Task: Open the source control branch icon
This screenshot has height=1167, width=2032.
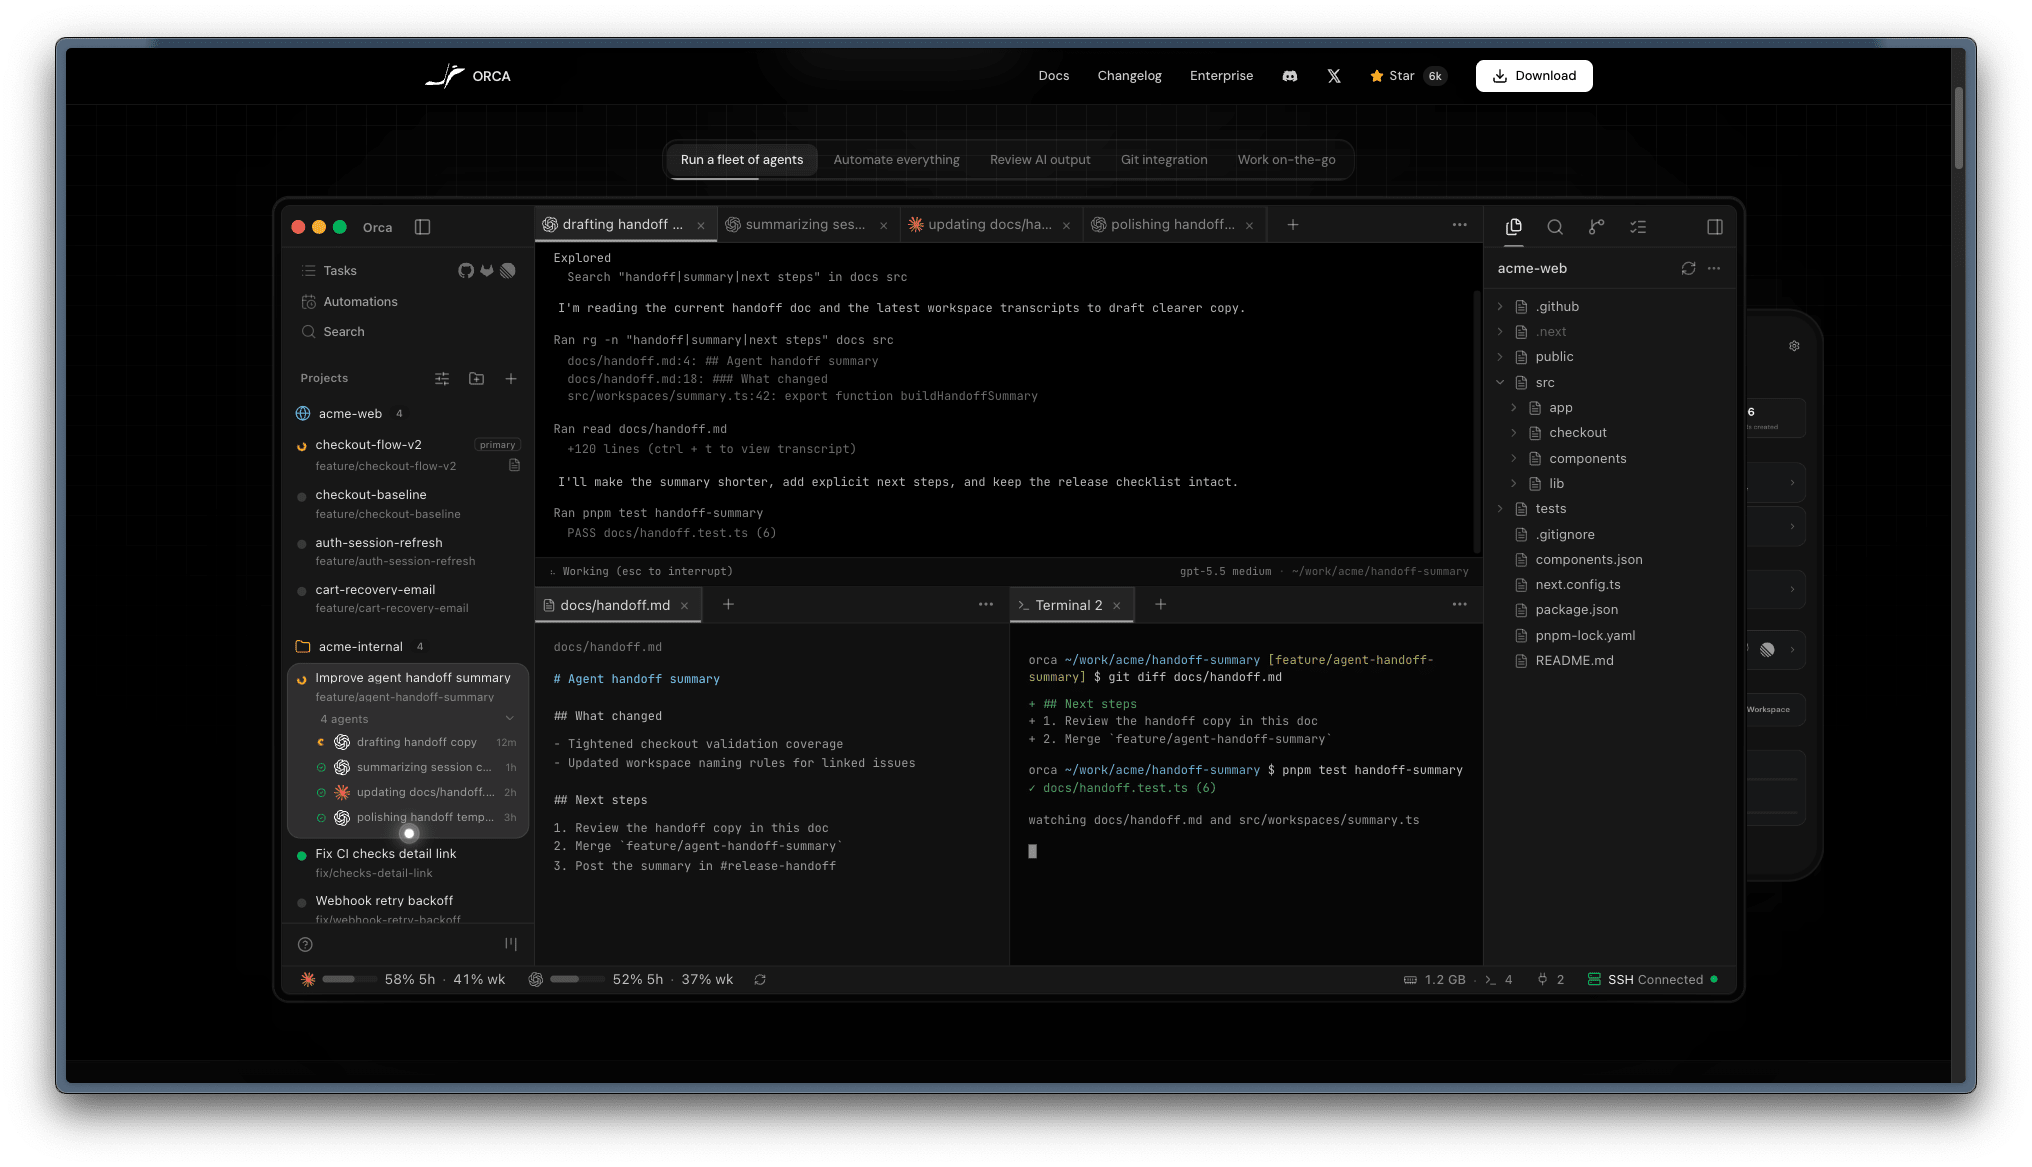Action: [1596, 227]
